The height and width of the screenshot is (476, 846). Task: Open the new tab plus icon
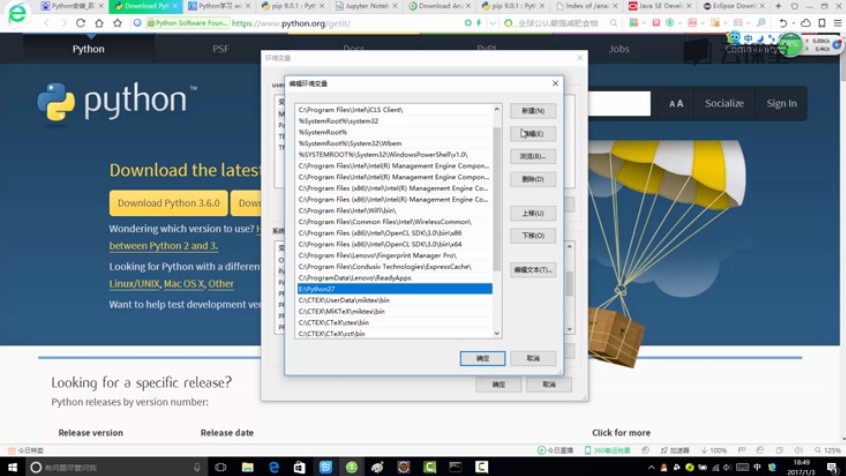[778, 6]
